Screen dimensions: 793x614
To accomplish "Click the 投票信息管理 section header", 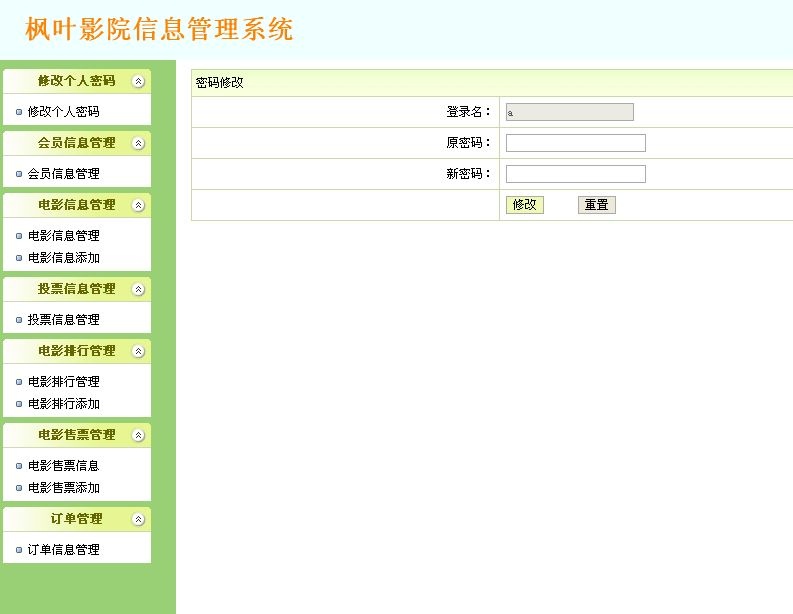I will click(x=76, y=289).
